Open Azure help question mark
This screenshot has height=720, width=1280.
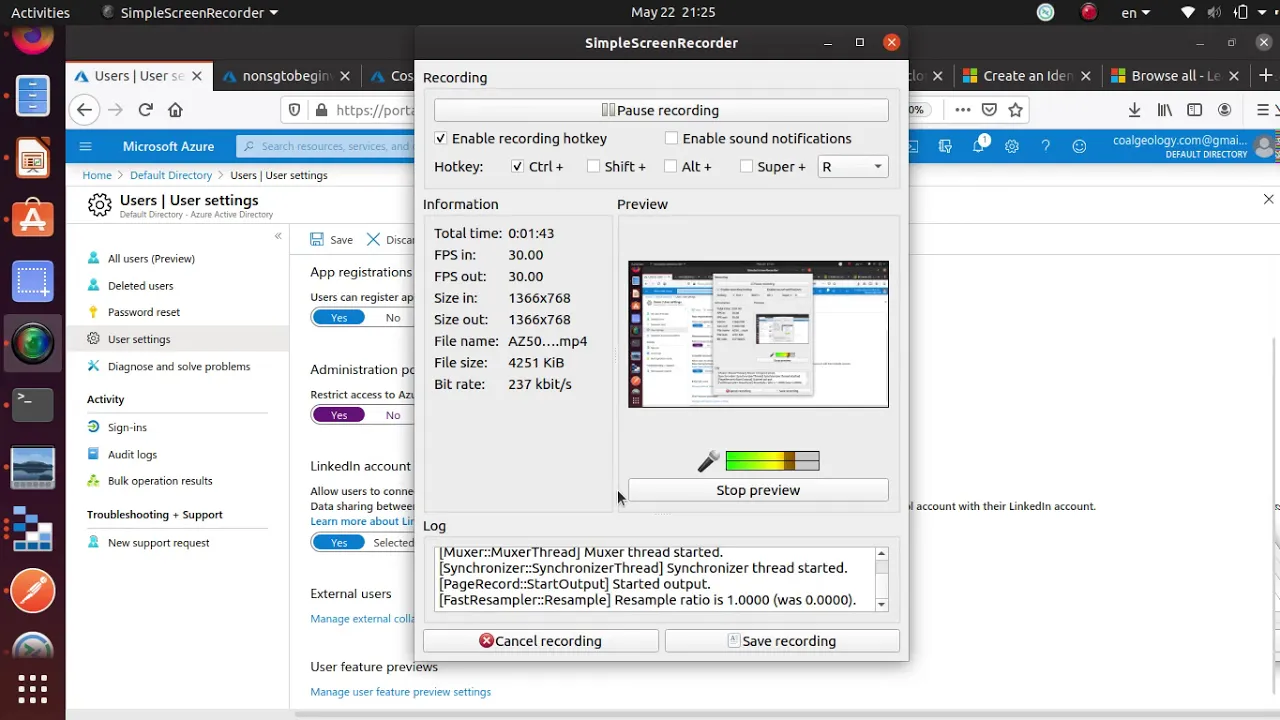(1045, 146)
